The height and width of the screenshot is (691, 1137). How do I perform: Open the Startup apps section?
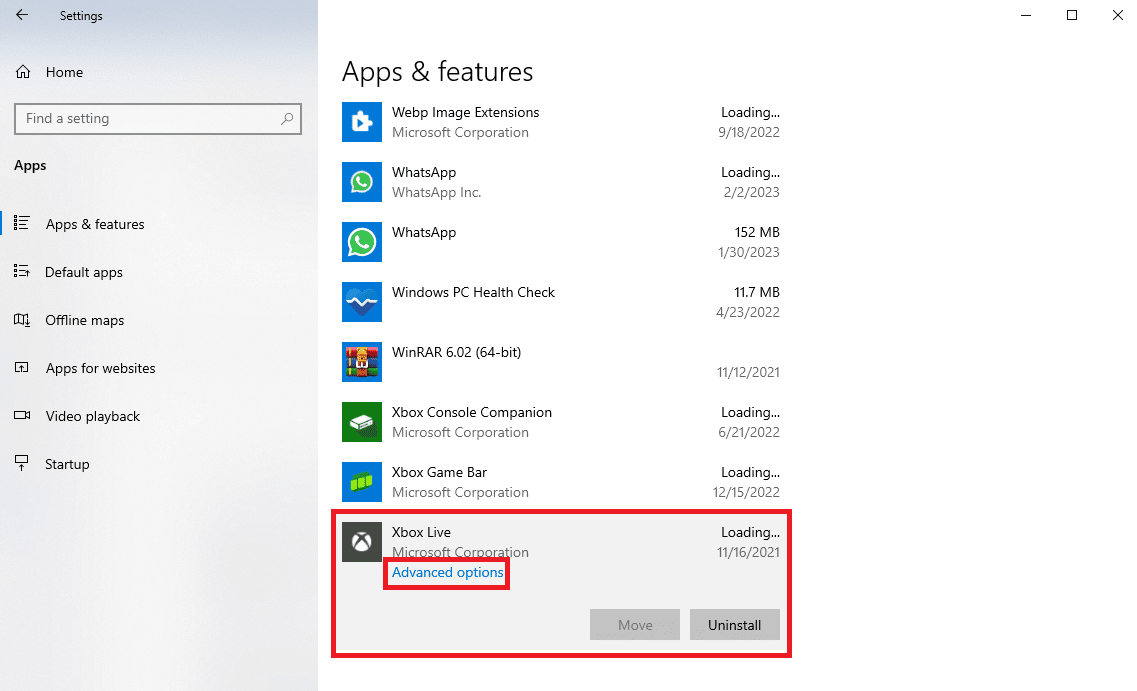(x=67, y=464)
